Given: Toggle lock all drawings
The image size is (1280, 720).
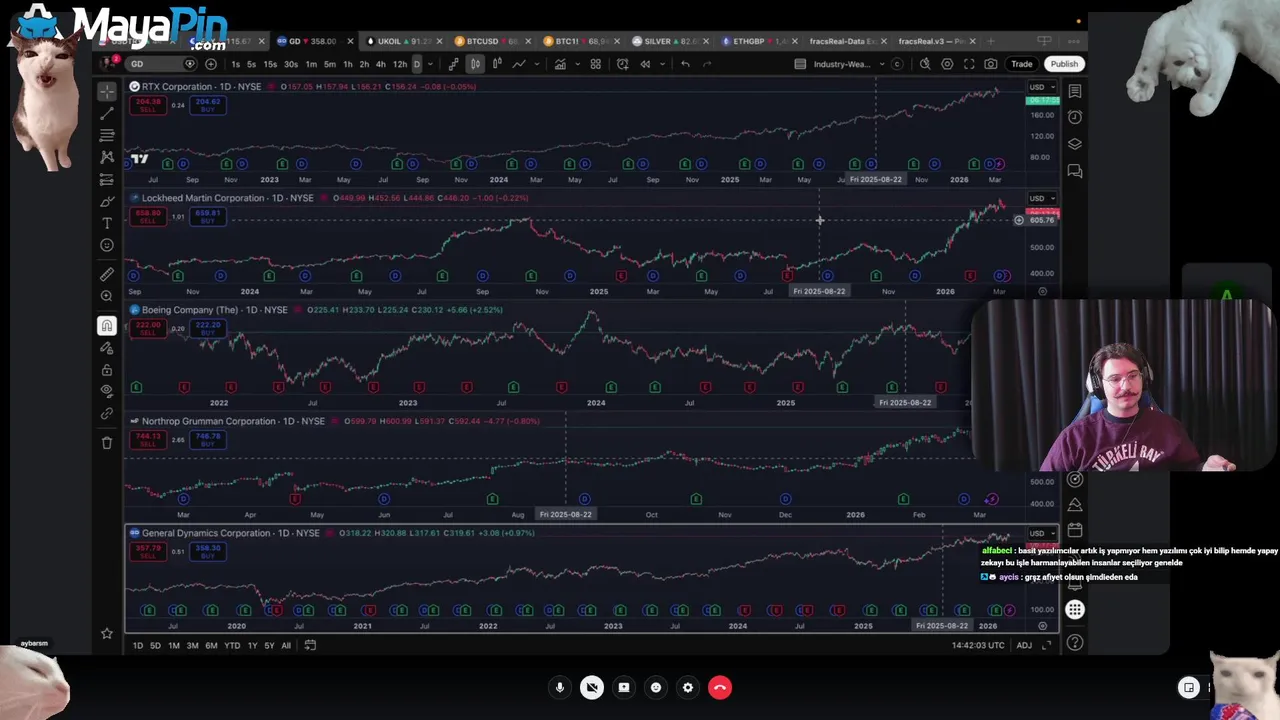Looking at the screenshot, I should pos(107,369).
